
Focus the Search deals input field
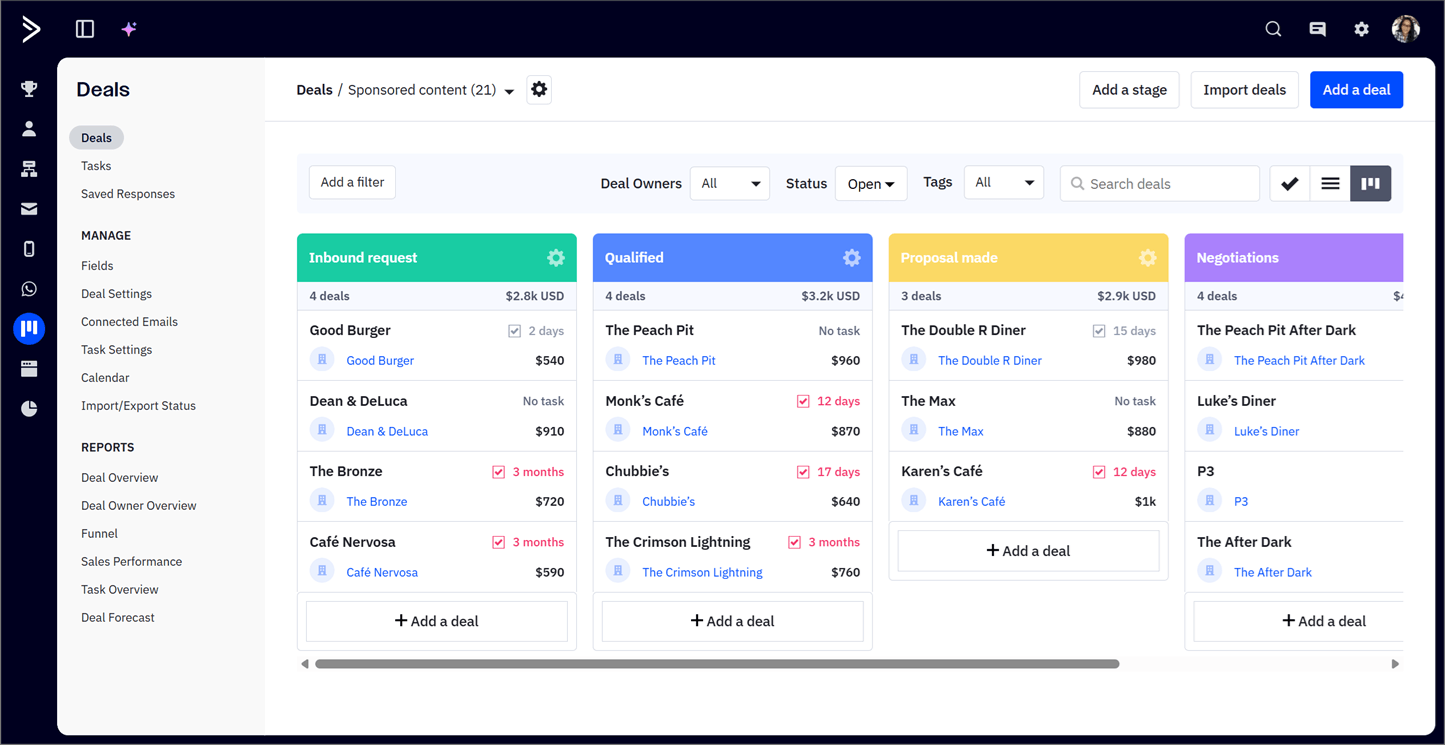[x=1160, y=183]
